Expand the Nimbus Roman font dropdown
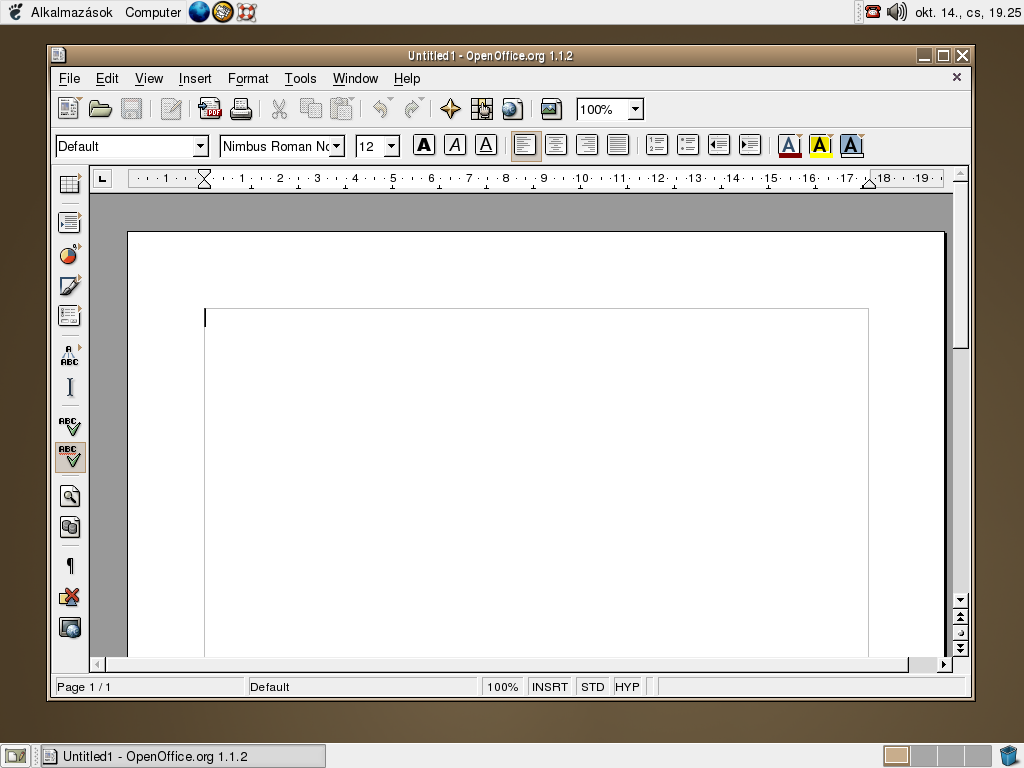Viewport: 1024px width, 768px height. (x=337, y=146)
